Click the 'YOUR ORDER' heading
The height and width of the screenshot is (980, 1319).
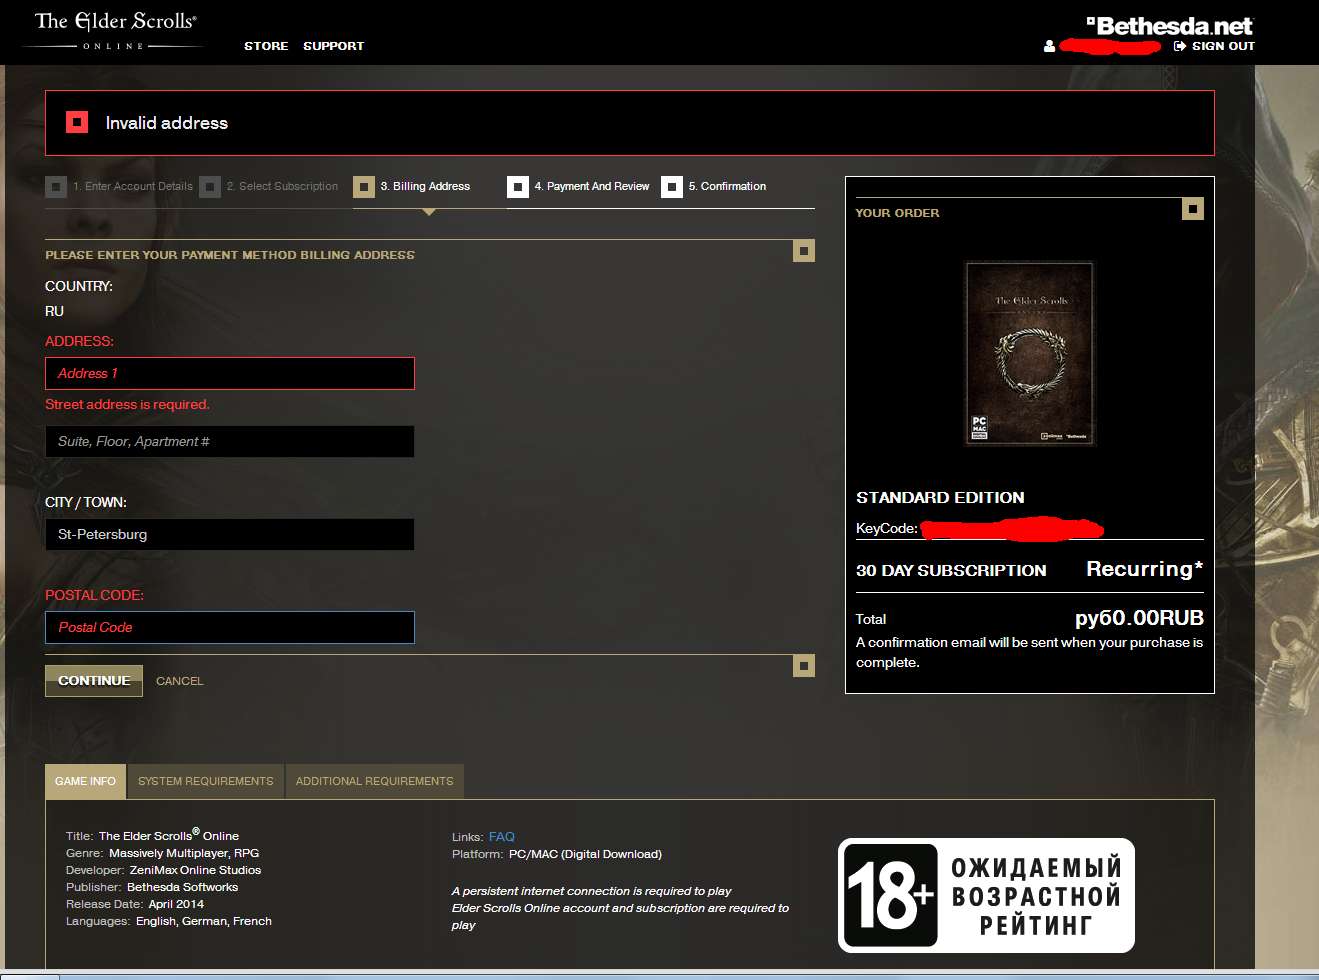[x=897, y=213]
